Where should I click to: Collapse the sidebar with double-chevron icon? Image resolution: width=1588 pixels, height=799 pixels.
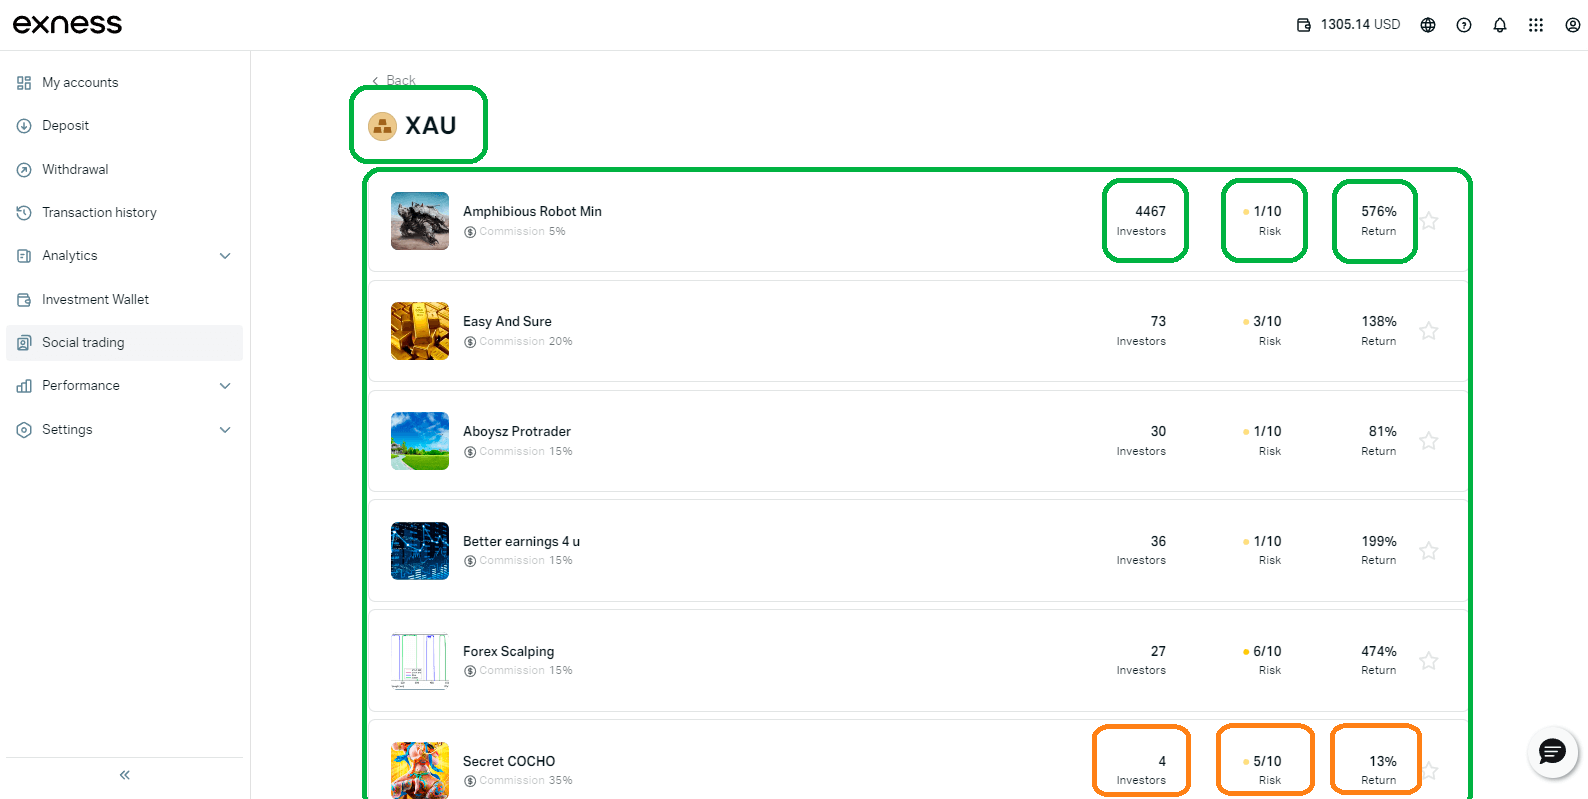(125, 775)
